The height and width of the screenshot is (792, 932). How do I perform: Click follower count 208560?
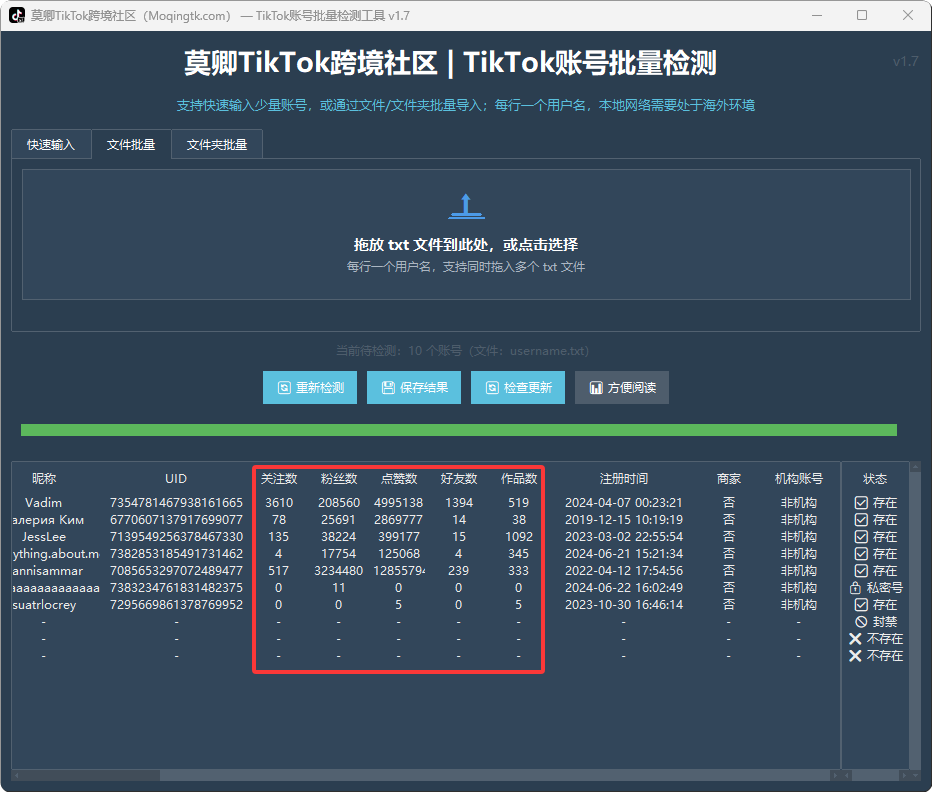tap(339, 502)
